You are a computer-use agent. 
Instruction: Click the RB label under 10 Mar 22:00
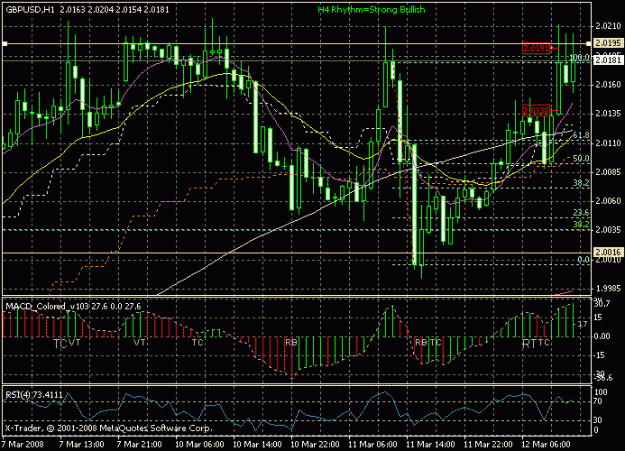click(x=291, y=342)
